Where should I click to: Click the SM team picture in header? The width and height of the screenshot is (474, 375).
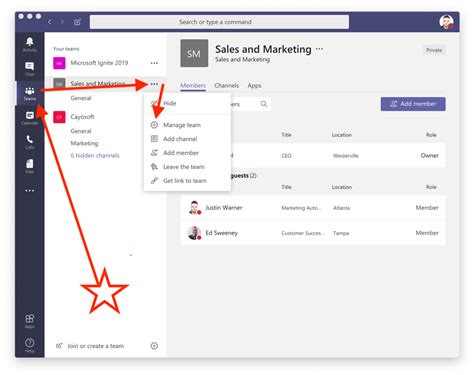click(x=194, y=53)
